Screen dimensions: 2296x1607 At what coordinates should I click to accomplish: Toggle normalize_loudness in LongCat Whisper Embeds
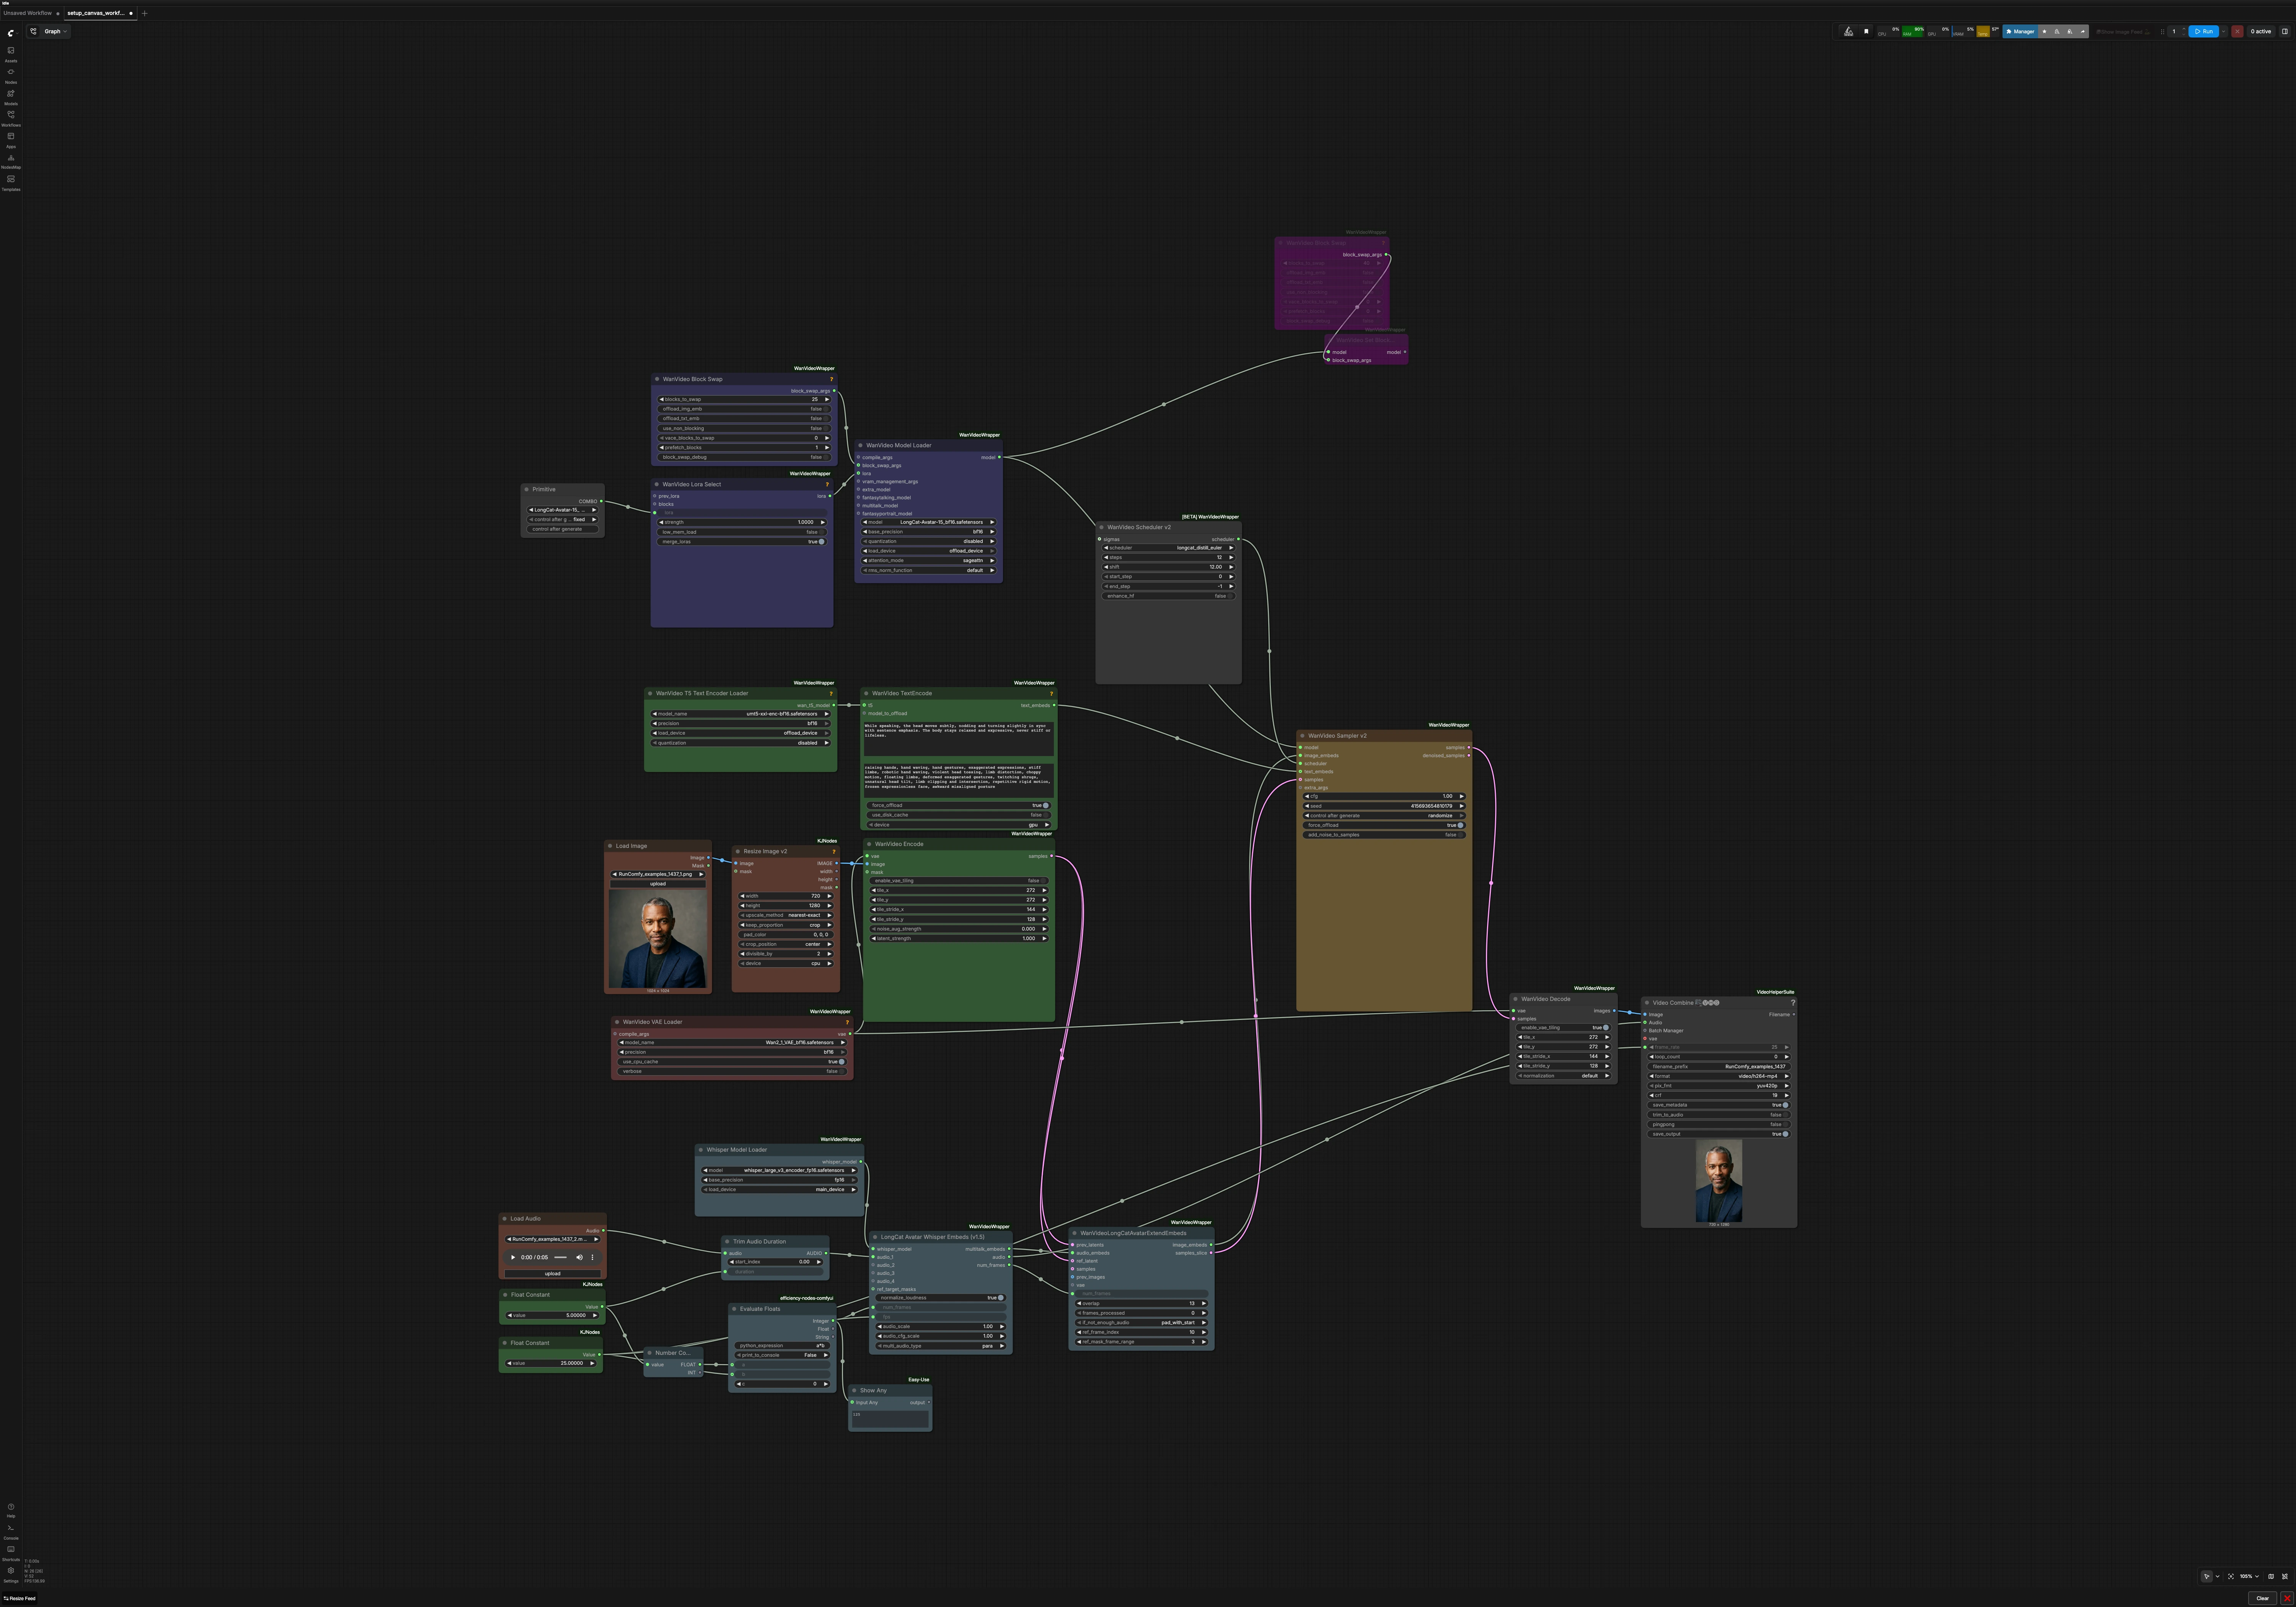[x=941, y=1298]
